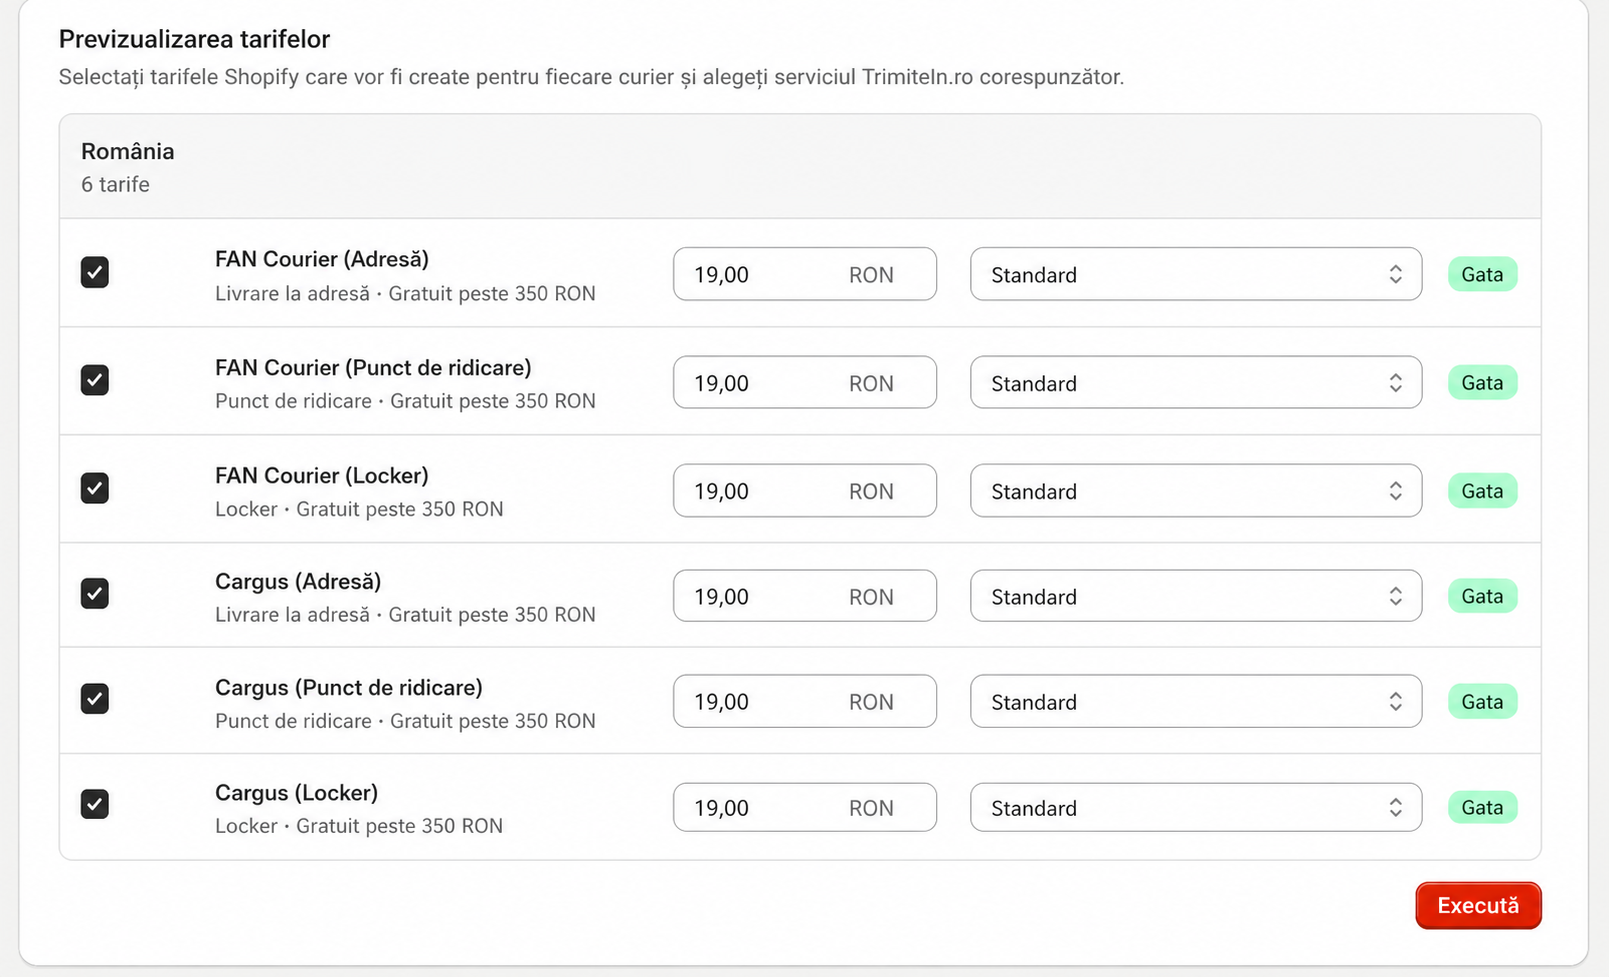Click the '6 tarife' count text
Image resolution: width=1609 pixels, height=977 pixels.
click(x=115, y=184)
